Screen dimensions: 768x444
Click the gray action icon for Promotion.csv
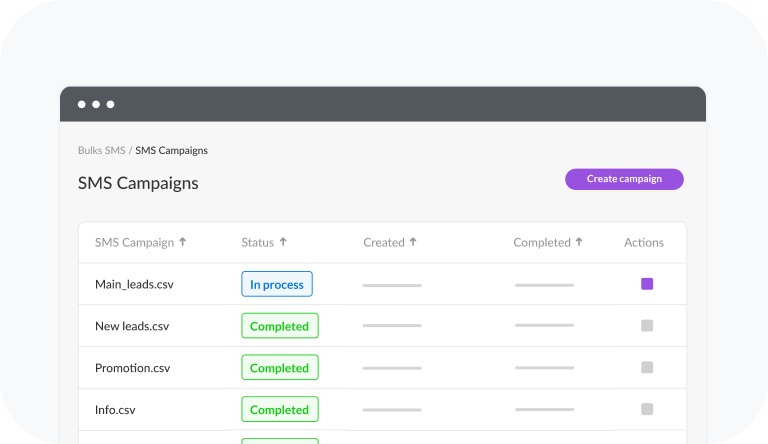point(647,367)
